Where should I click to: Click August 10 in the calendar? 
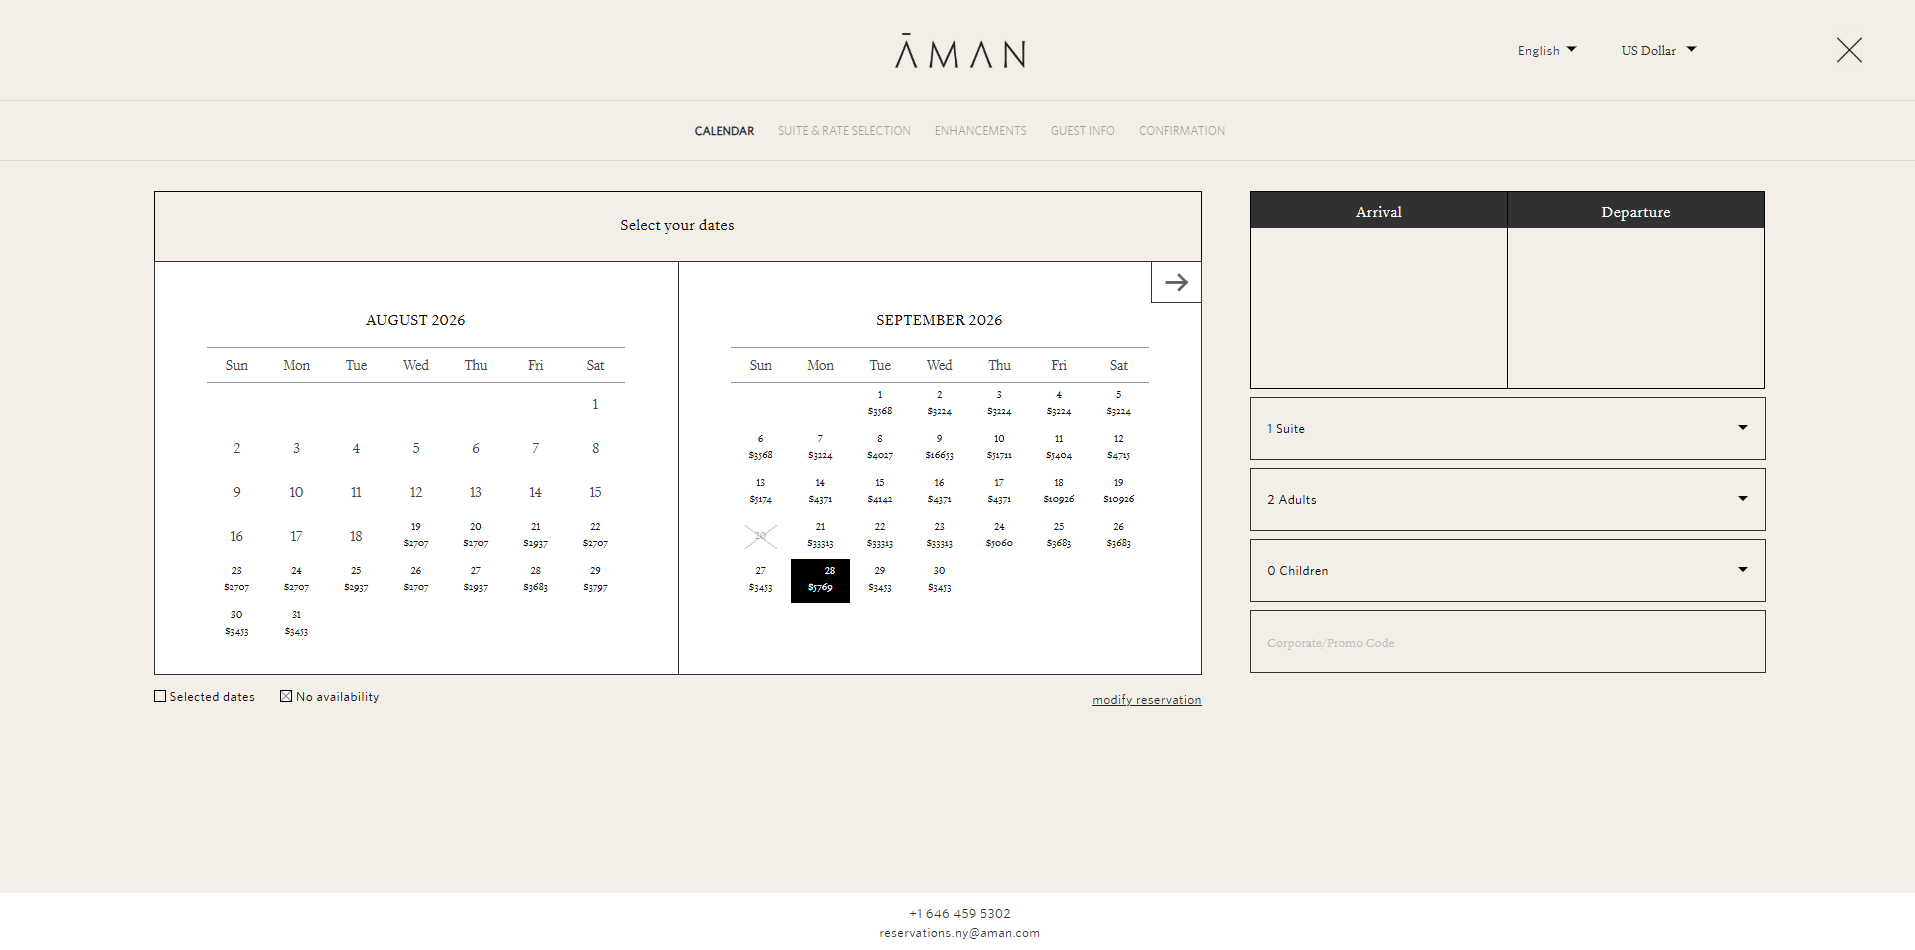click(x=296, y=492)
